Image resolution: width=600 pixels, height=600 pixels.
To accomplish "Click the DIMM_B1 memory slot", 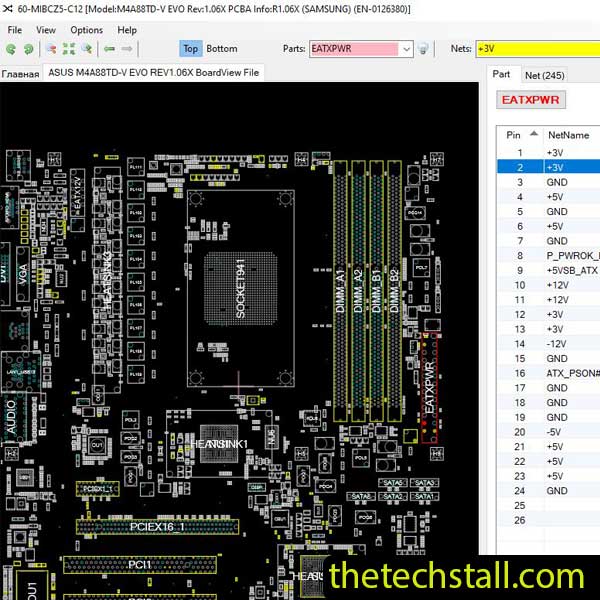I will point(376,291).
